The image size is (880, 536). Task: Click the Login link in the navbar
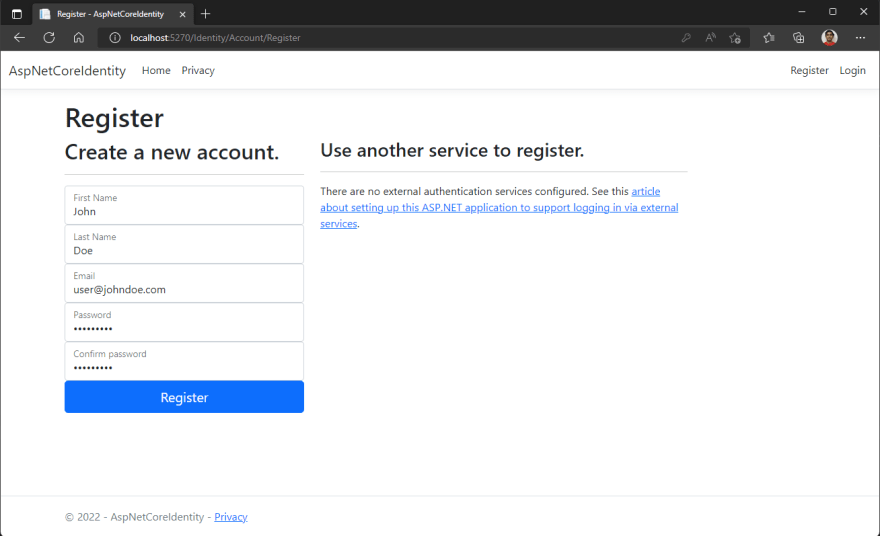pyautogui.click(x=852, y=70)
